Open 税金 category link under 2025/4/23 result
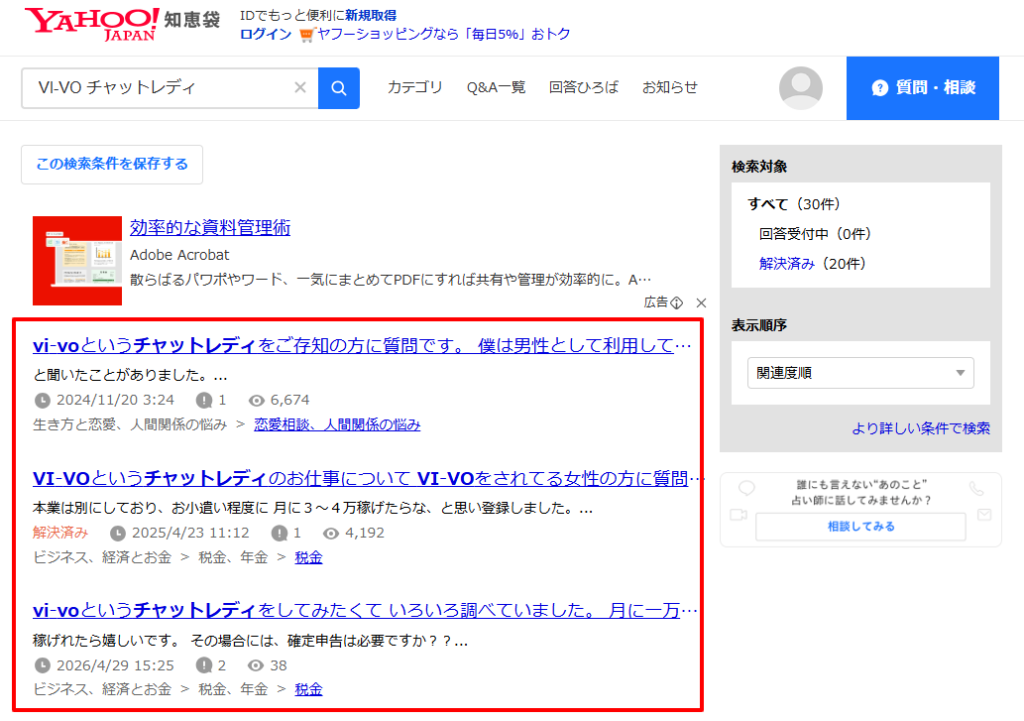 [x=308, y=558]
